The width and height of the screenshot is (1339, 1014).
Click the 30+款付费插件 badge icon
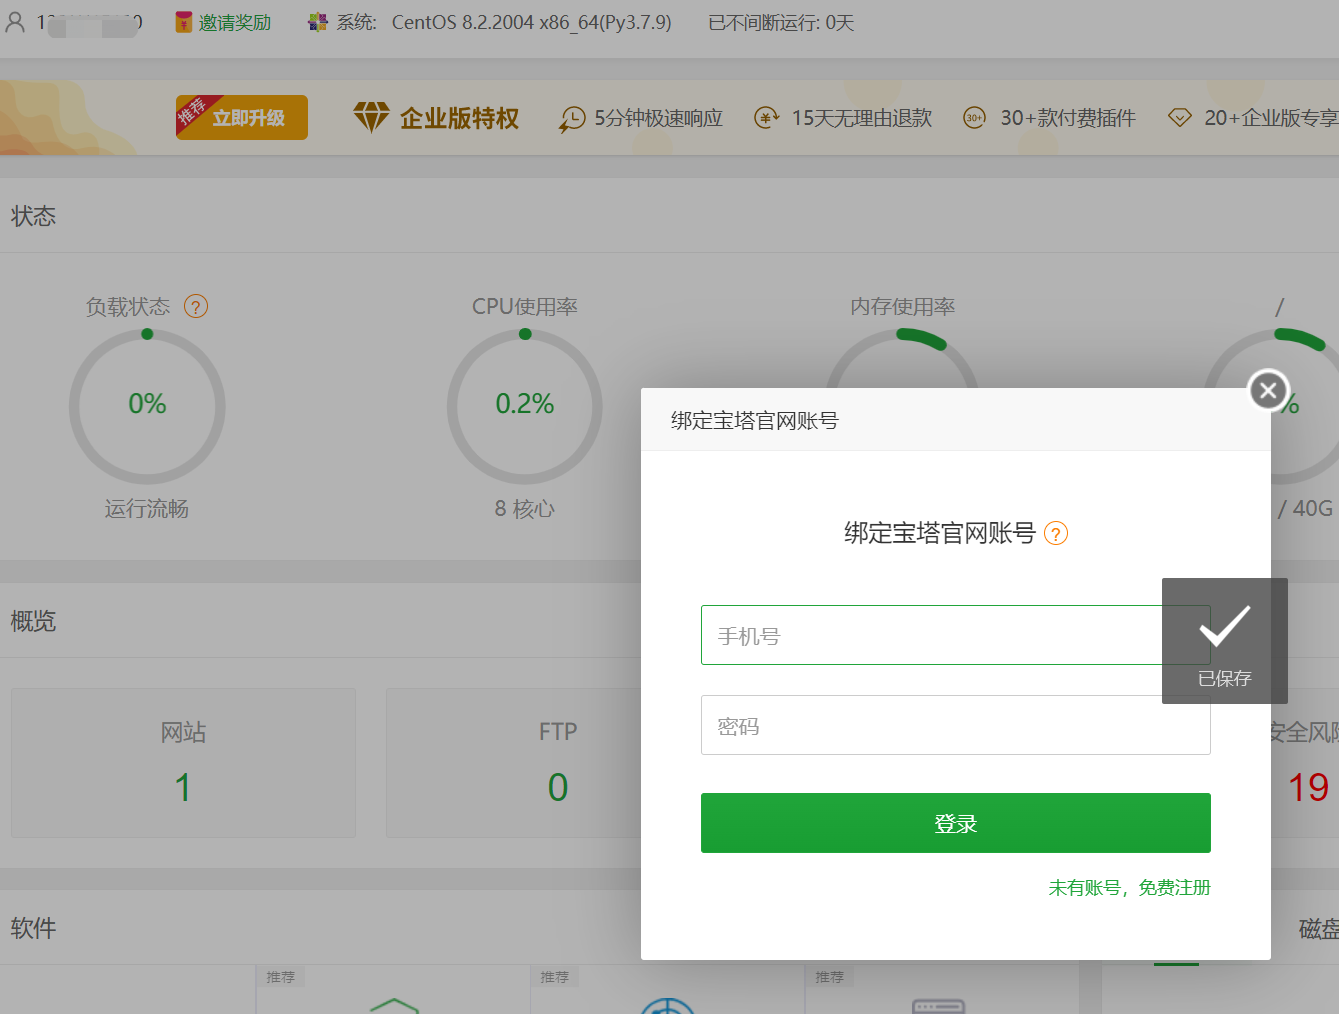tap(974, 118)
